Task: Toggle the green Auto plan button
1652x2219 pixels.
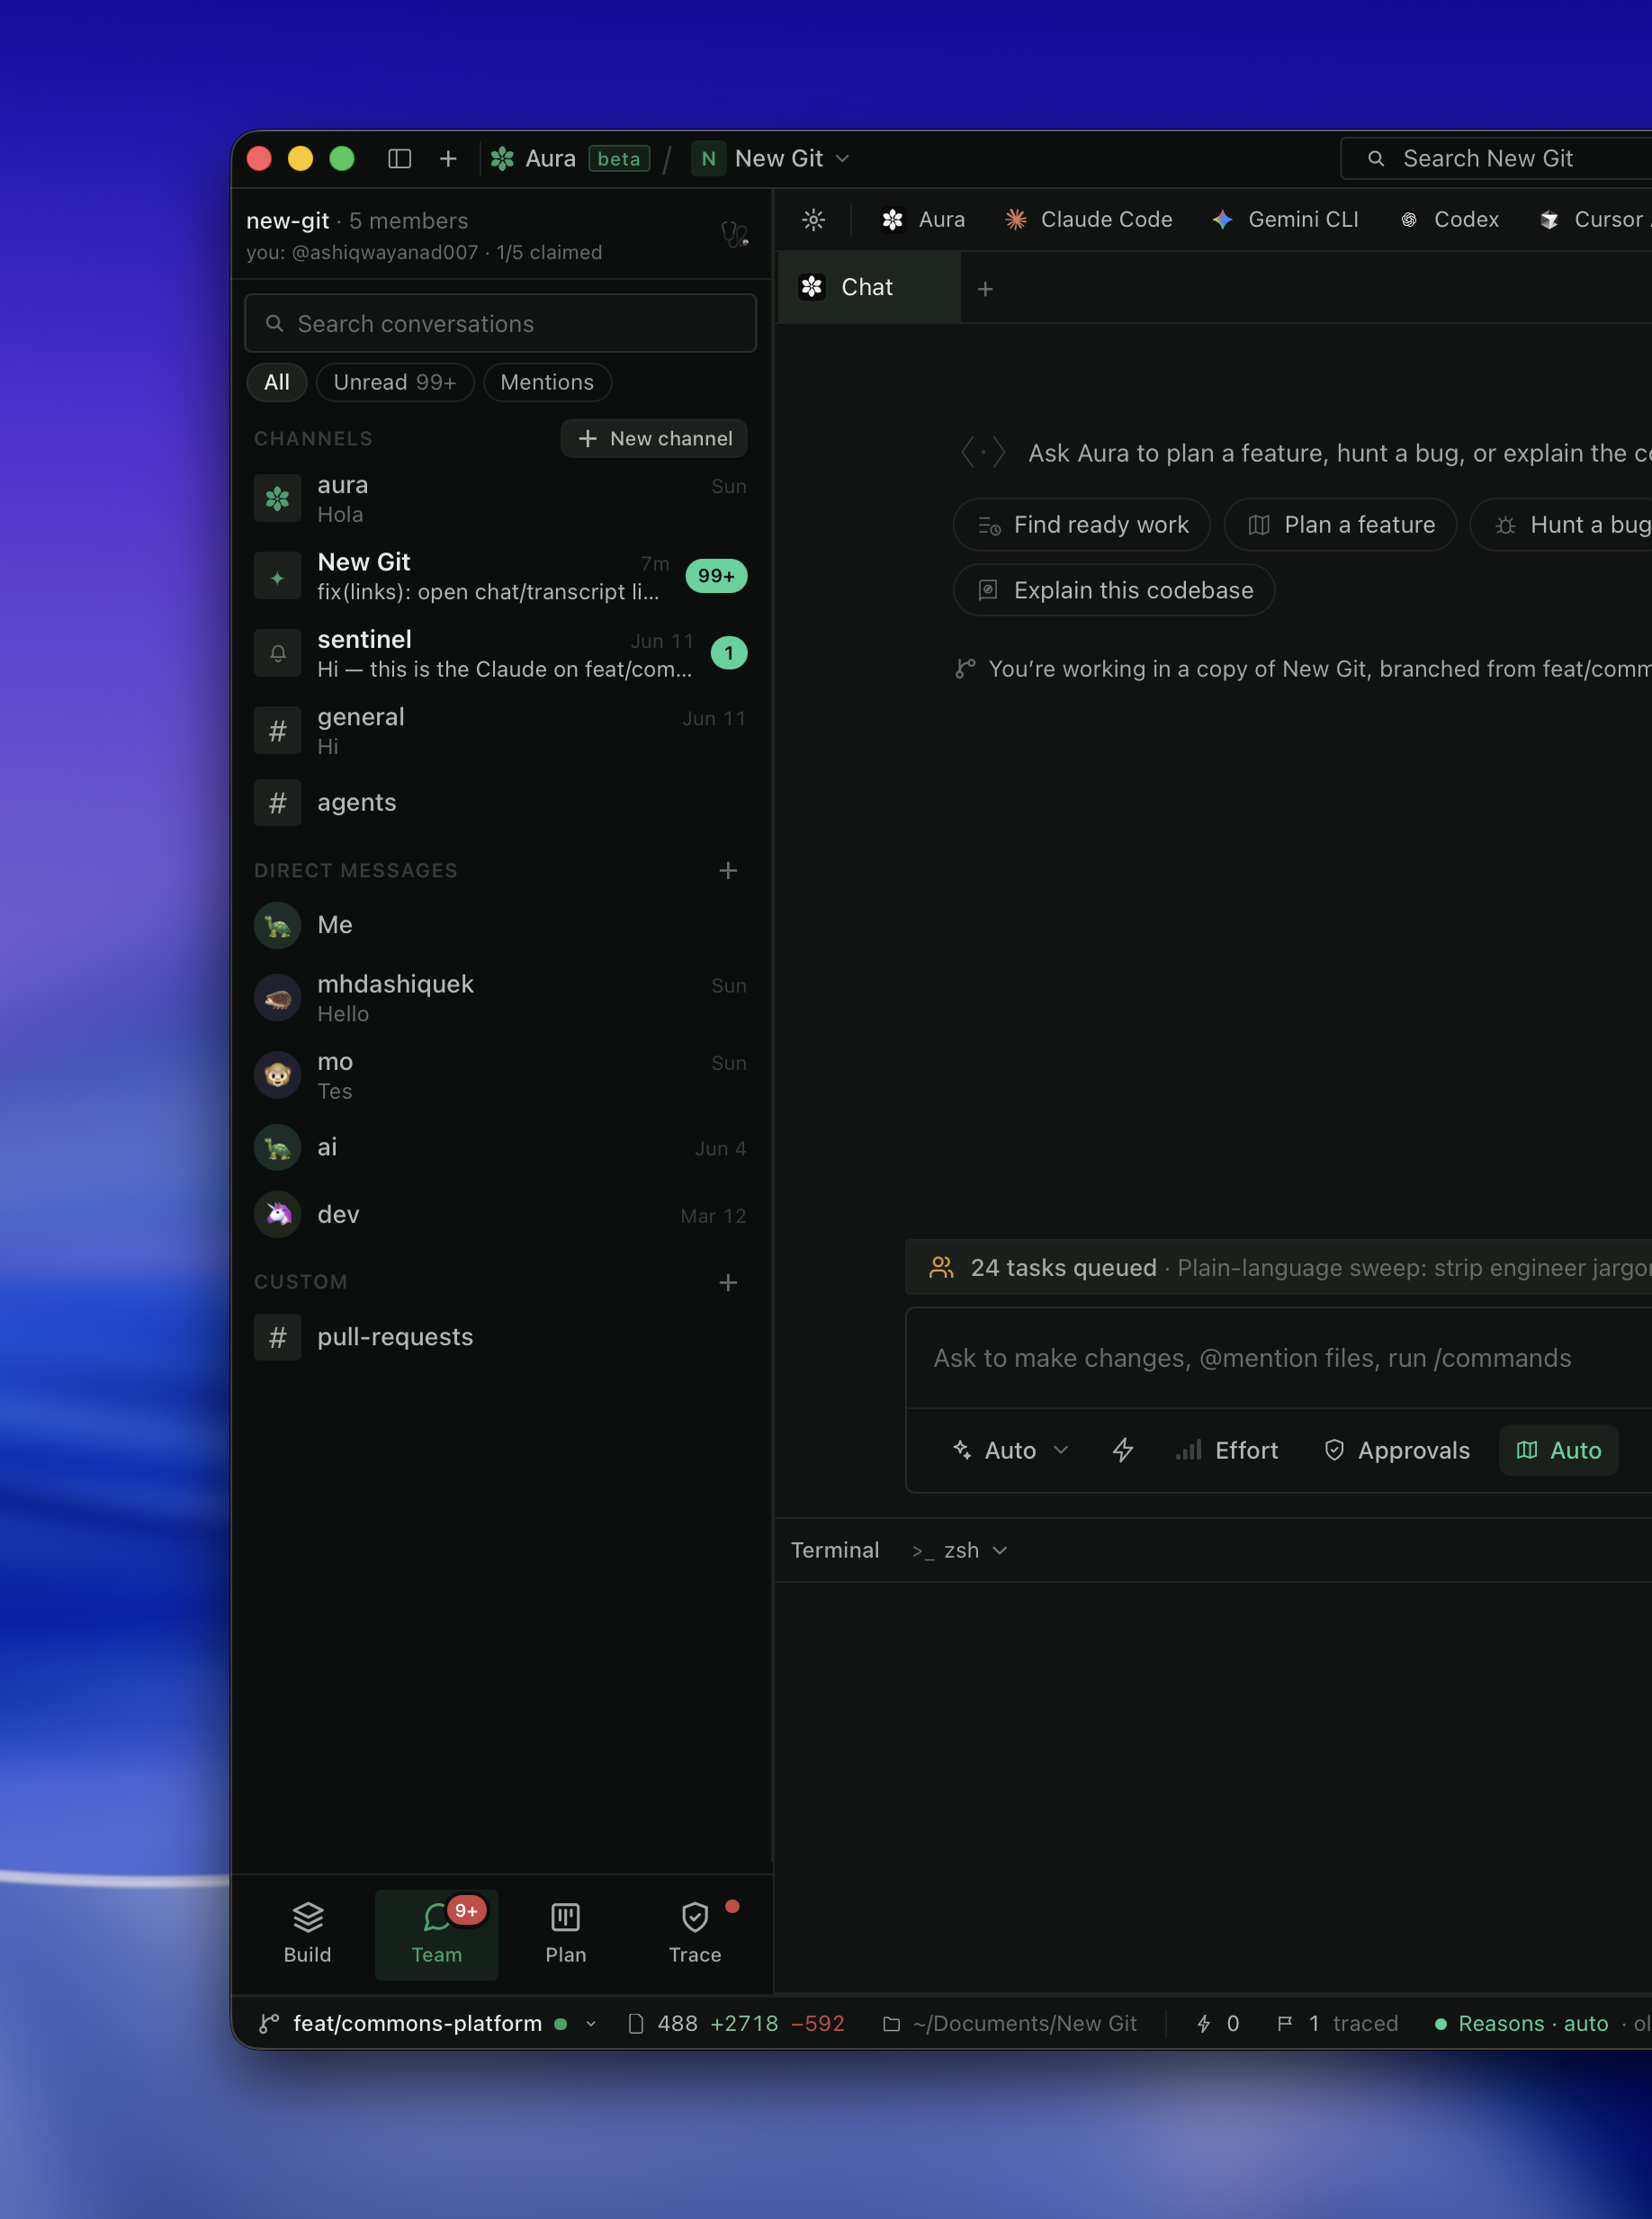Action: pos(1558,1451)
